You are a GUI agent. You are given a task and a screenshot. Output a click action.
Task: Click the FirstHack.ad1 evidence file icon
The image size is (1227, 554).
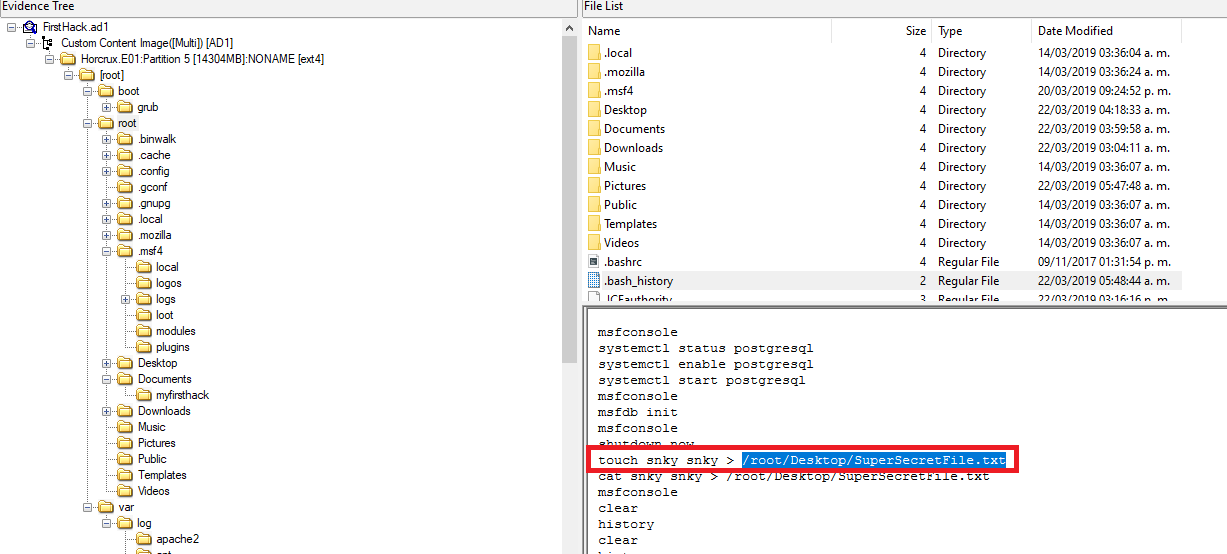click(30, 27)
